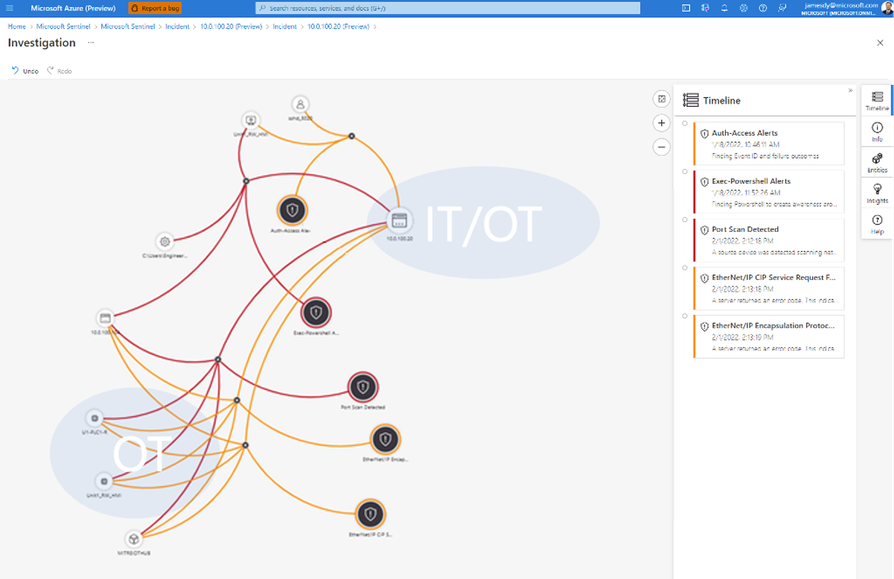Collapse the Timeline panel with the chevrons
Viewport: 894px width, 579px height.
850,90
